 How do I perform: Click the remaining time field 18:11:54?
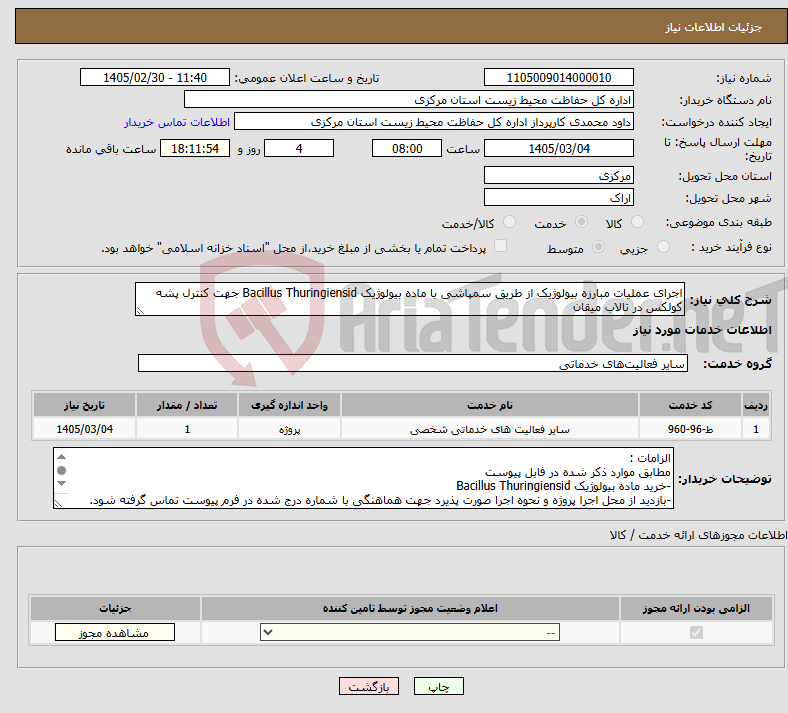(x=195, y=148)
